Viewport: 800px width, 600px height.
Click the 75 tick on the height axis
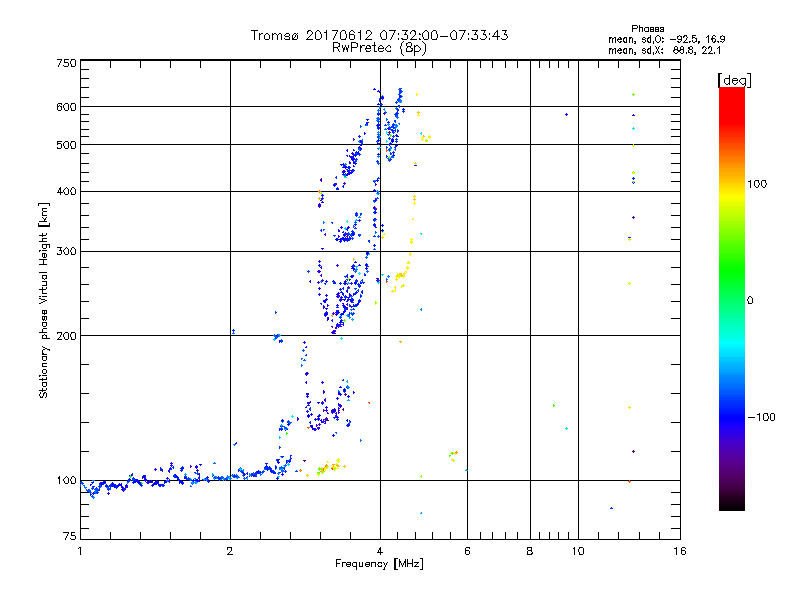tap(69, 540)
